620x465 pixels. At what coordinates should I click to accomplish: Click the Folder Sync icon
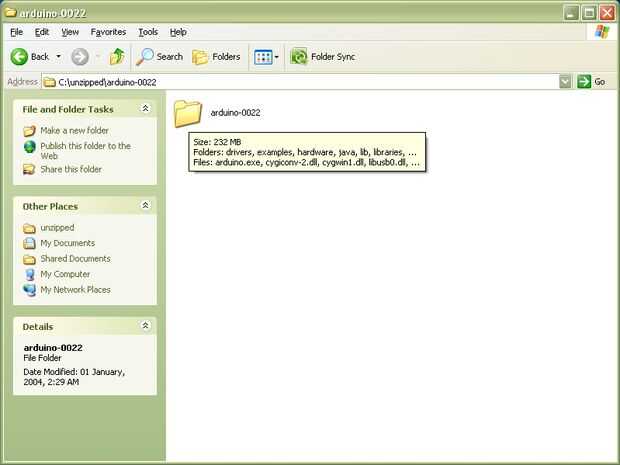point(299,57)
